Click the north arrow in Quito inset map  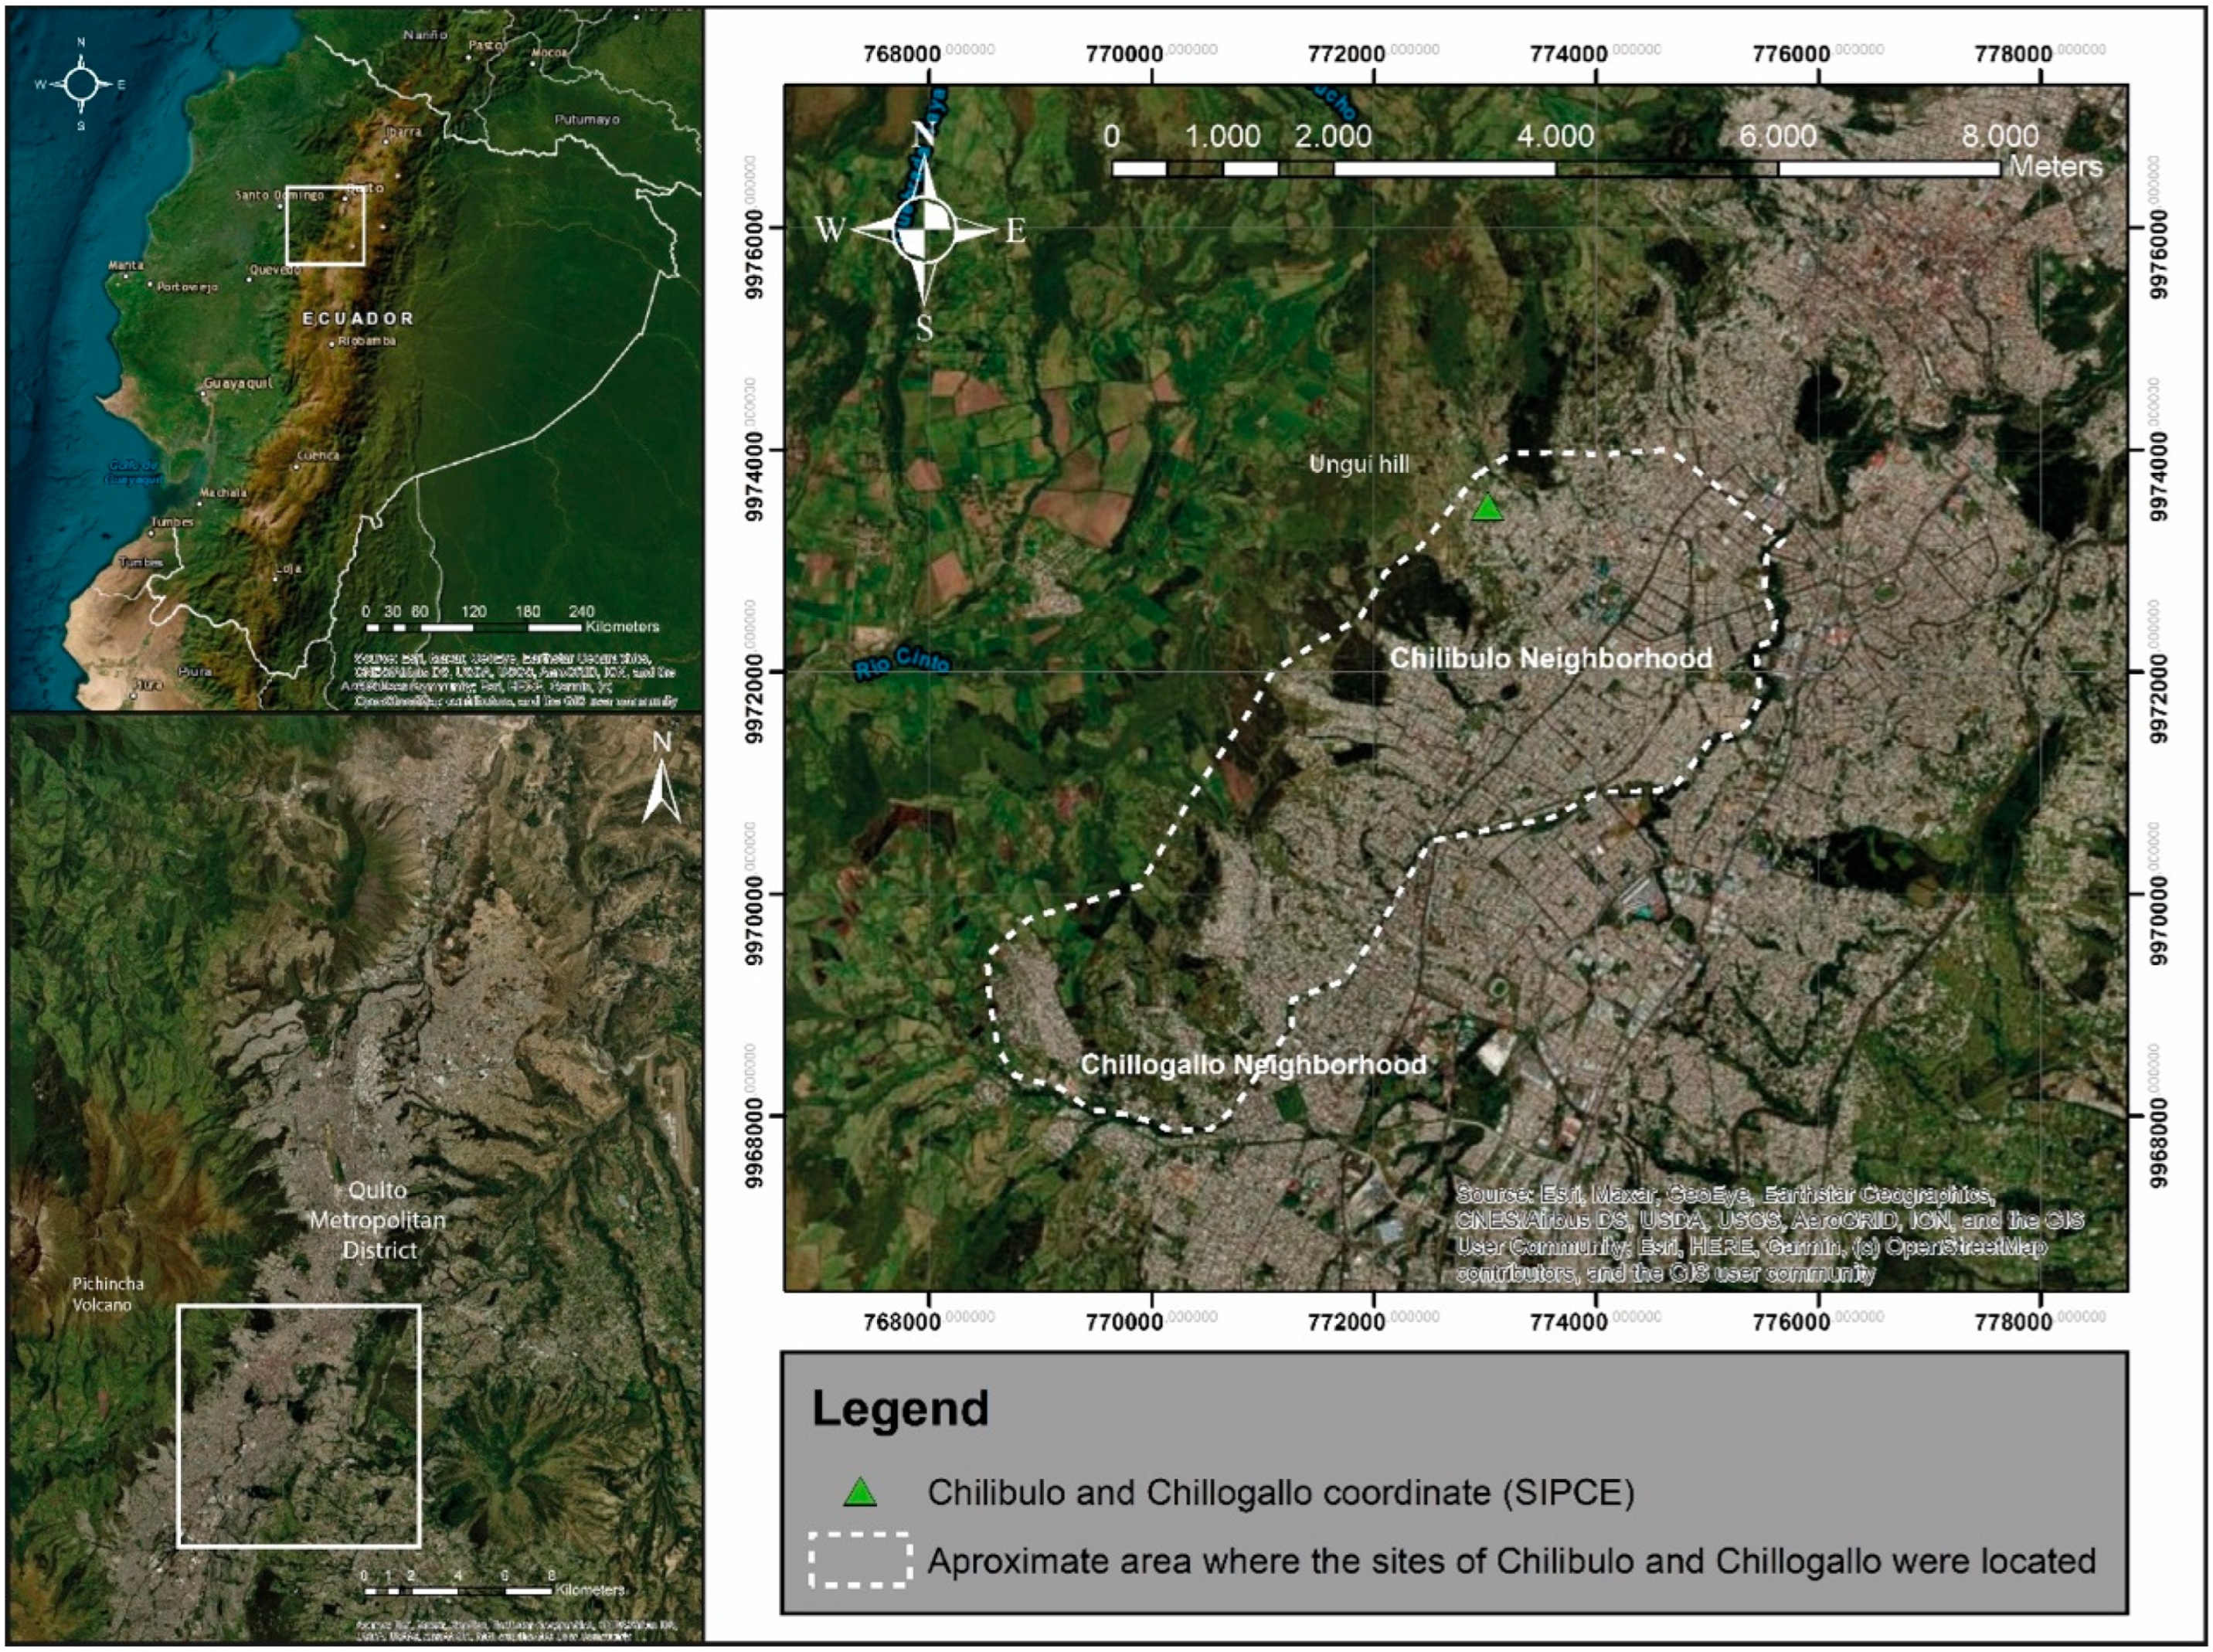[660, 790]
